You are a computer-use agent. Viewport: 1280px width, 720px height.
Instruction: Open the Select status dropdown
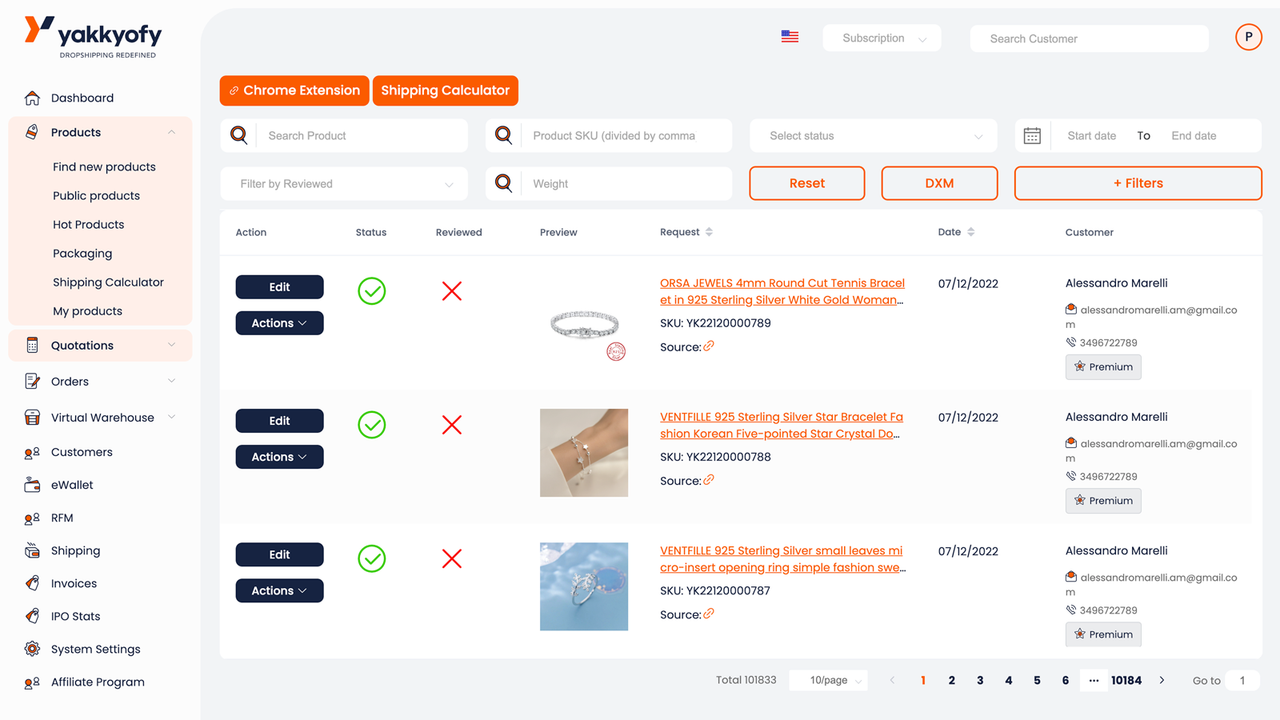pos(872,135)
